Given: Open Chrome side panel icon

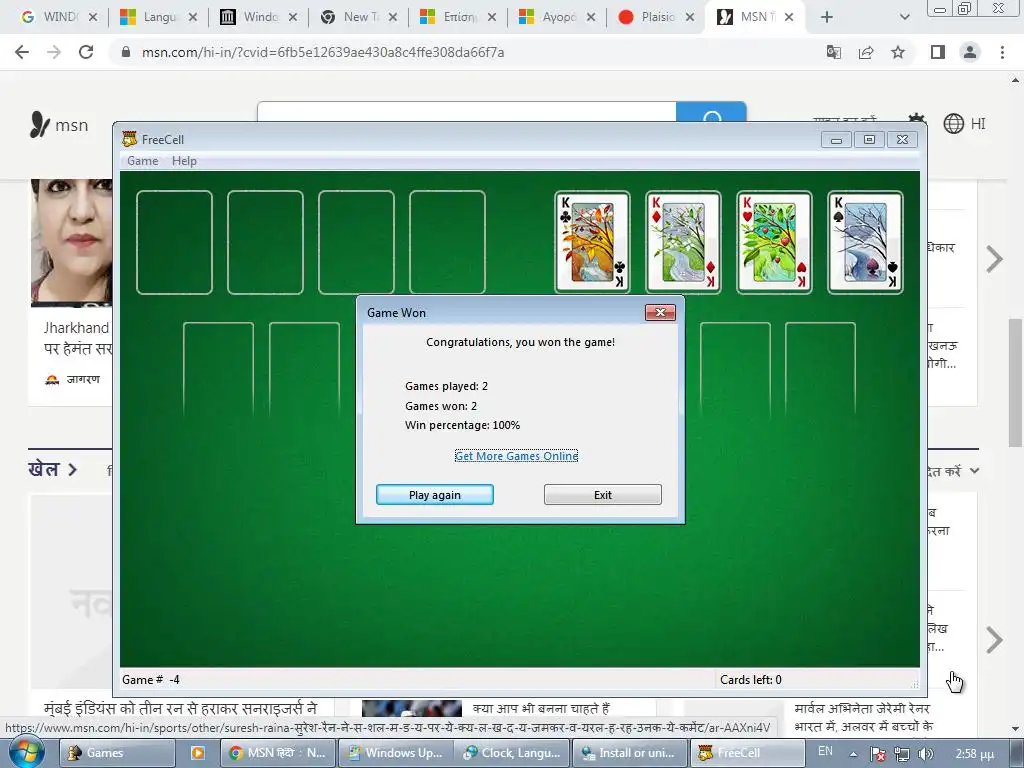Looking at the screenshot, I should (x=938, y=52).
